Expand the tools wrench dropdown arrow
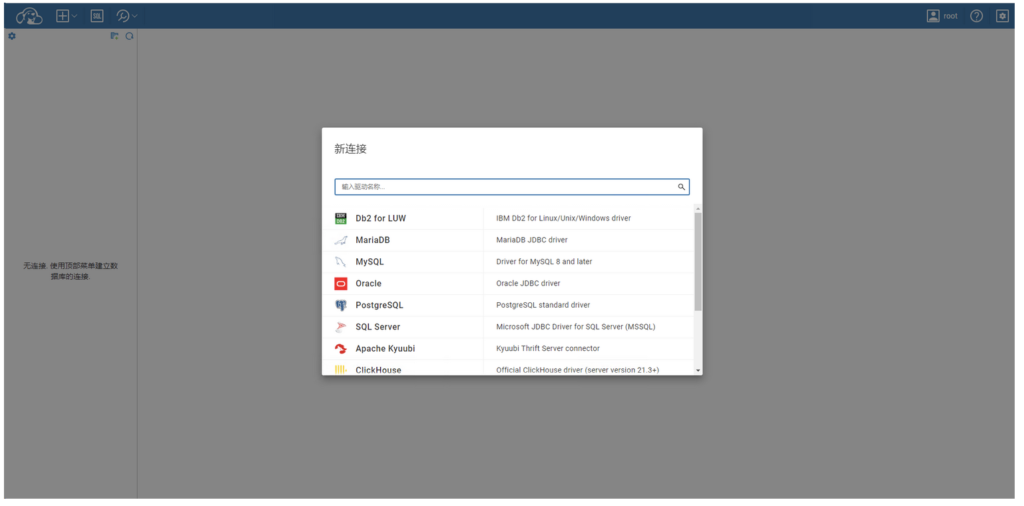This screenshot has height=506, width=1024. 135,16
